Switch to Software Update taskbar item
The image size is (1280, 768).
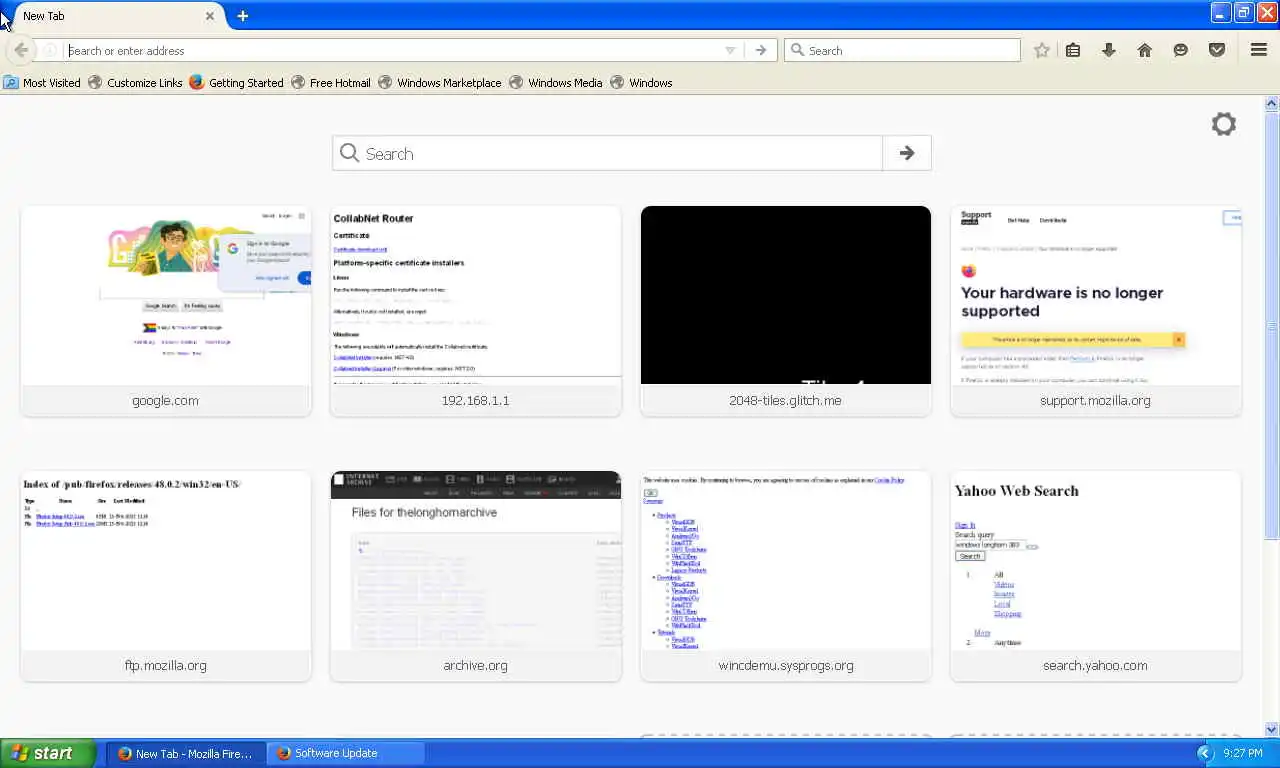coord(346,753)
